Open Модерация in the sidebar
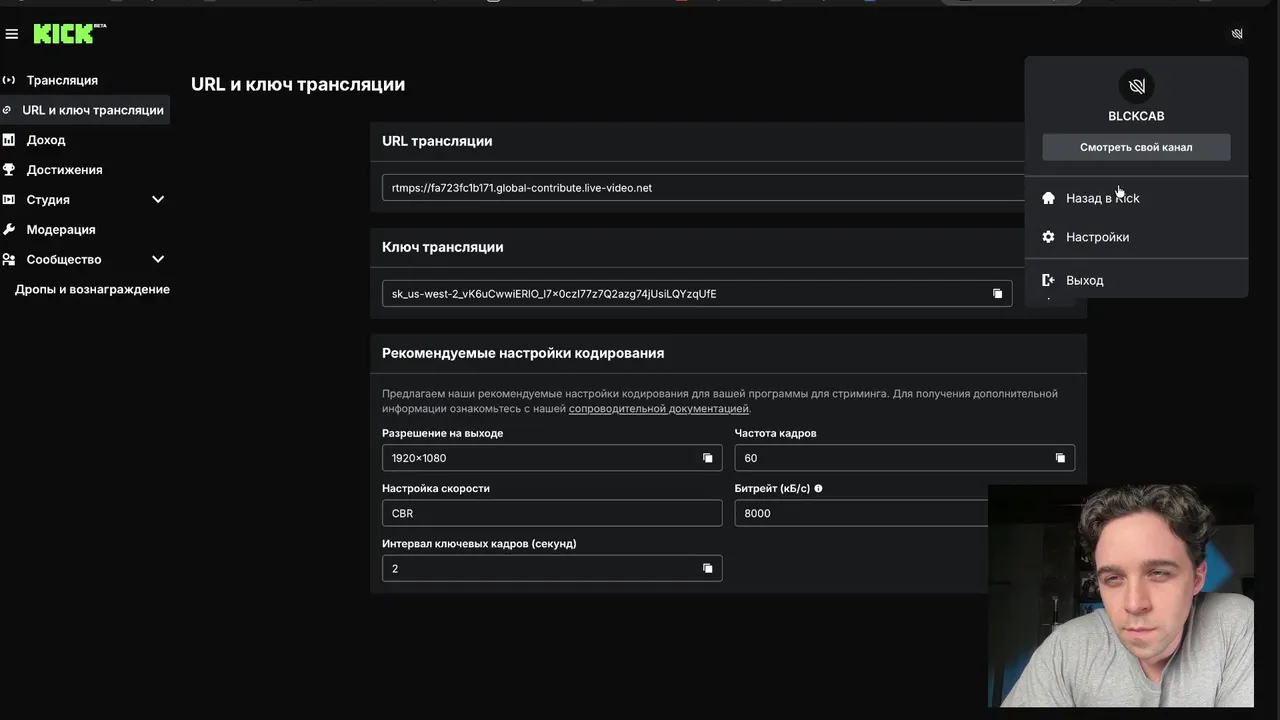This screenshot has width=1280, height=720. click(61, 229)
